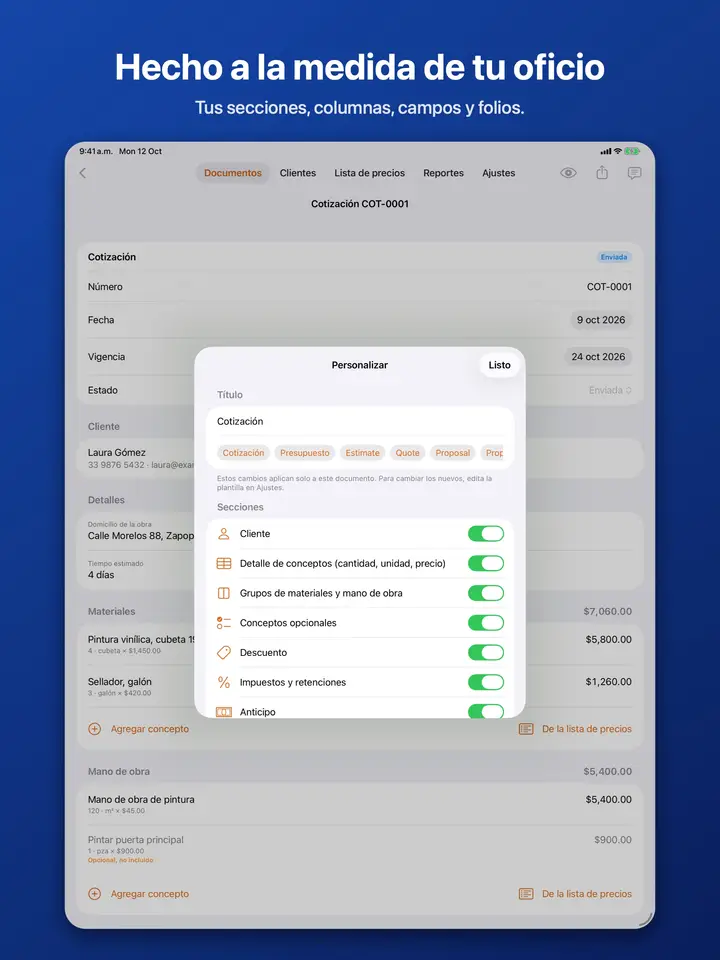
Task: Tap the Wi-Fi indicator in status bar
Action: point(618,151)
